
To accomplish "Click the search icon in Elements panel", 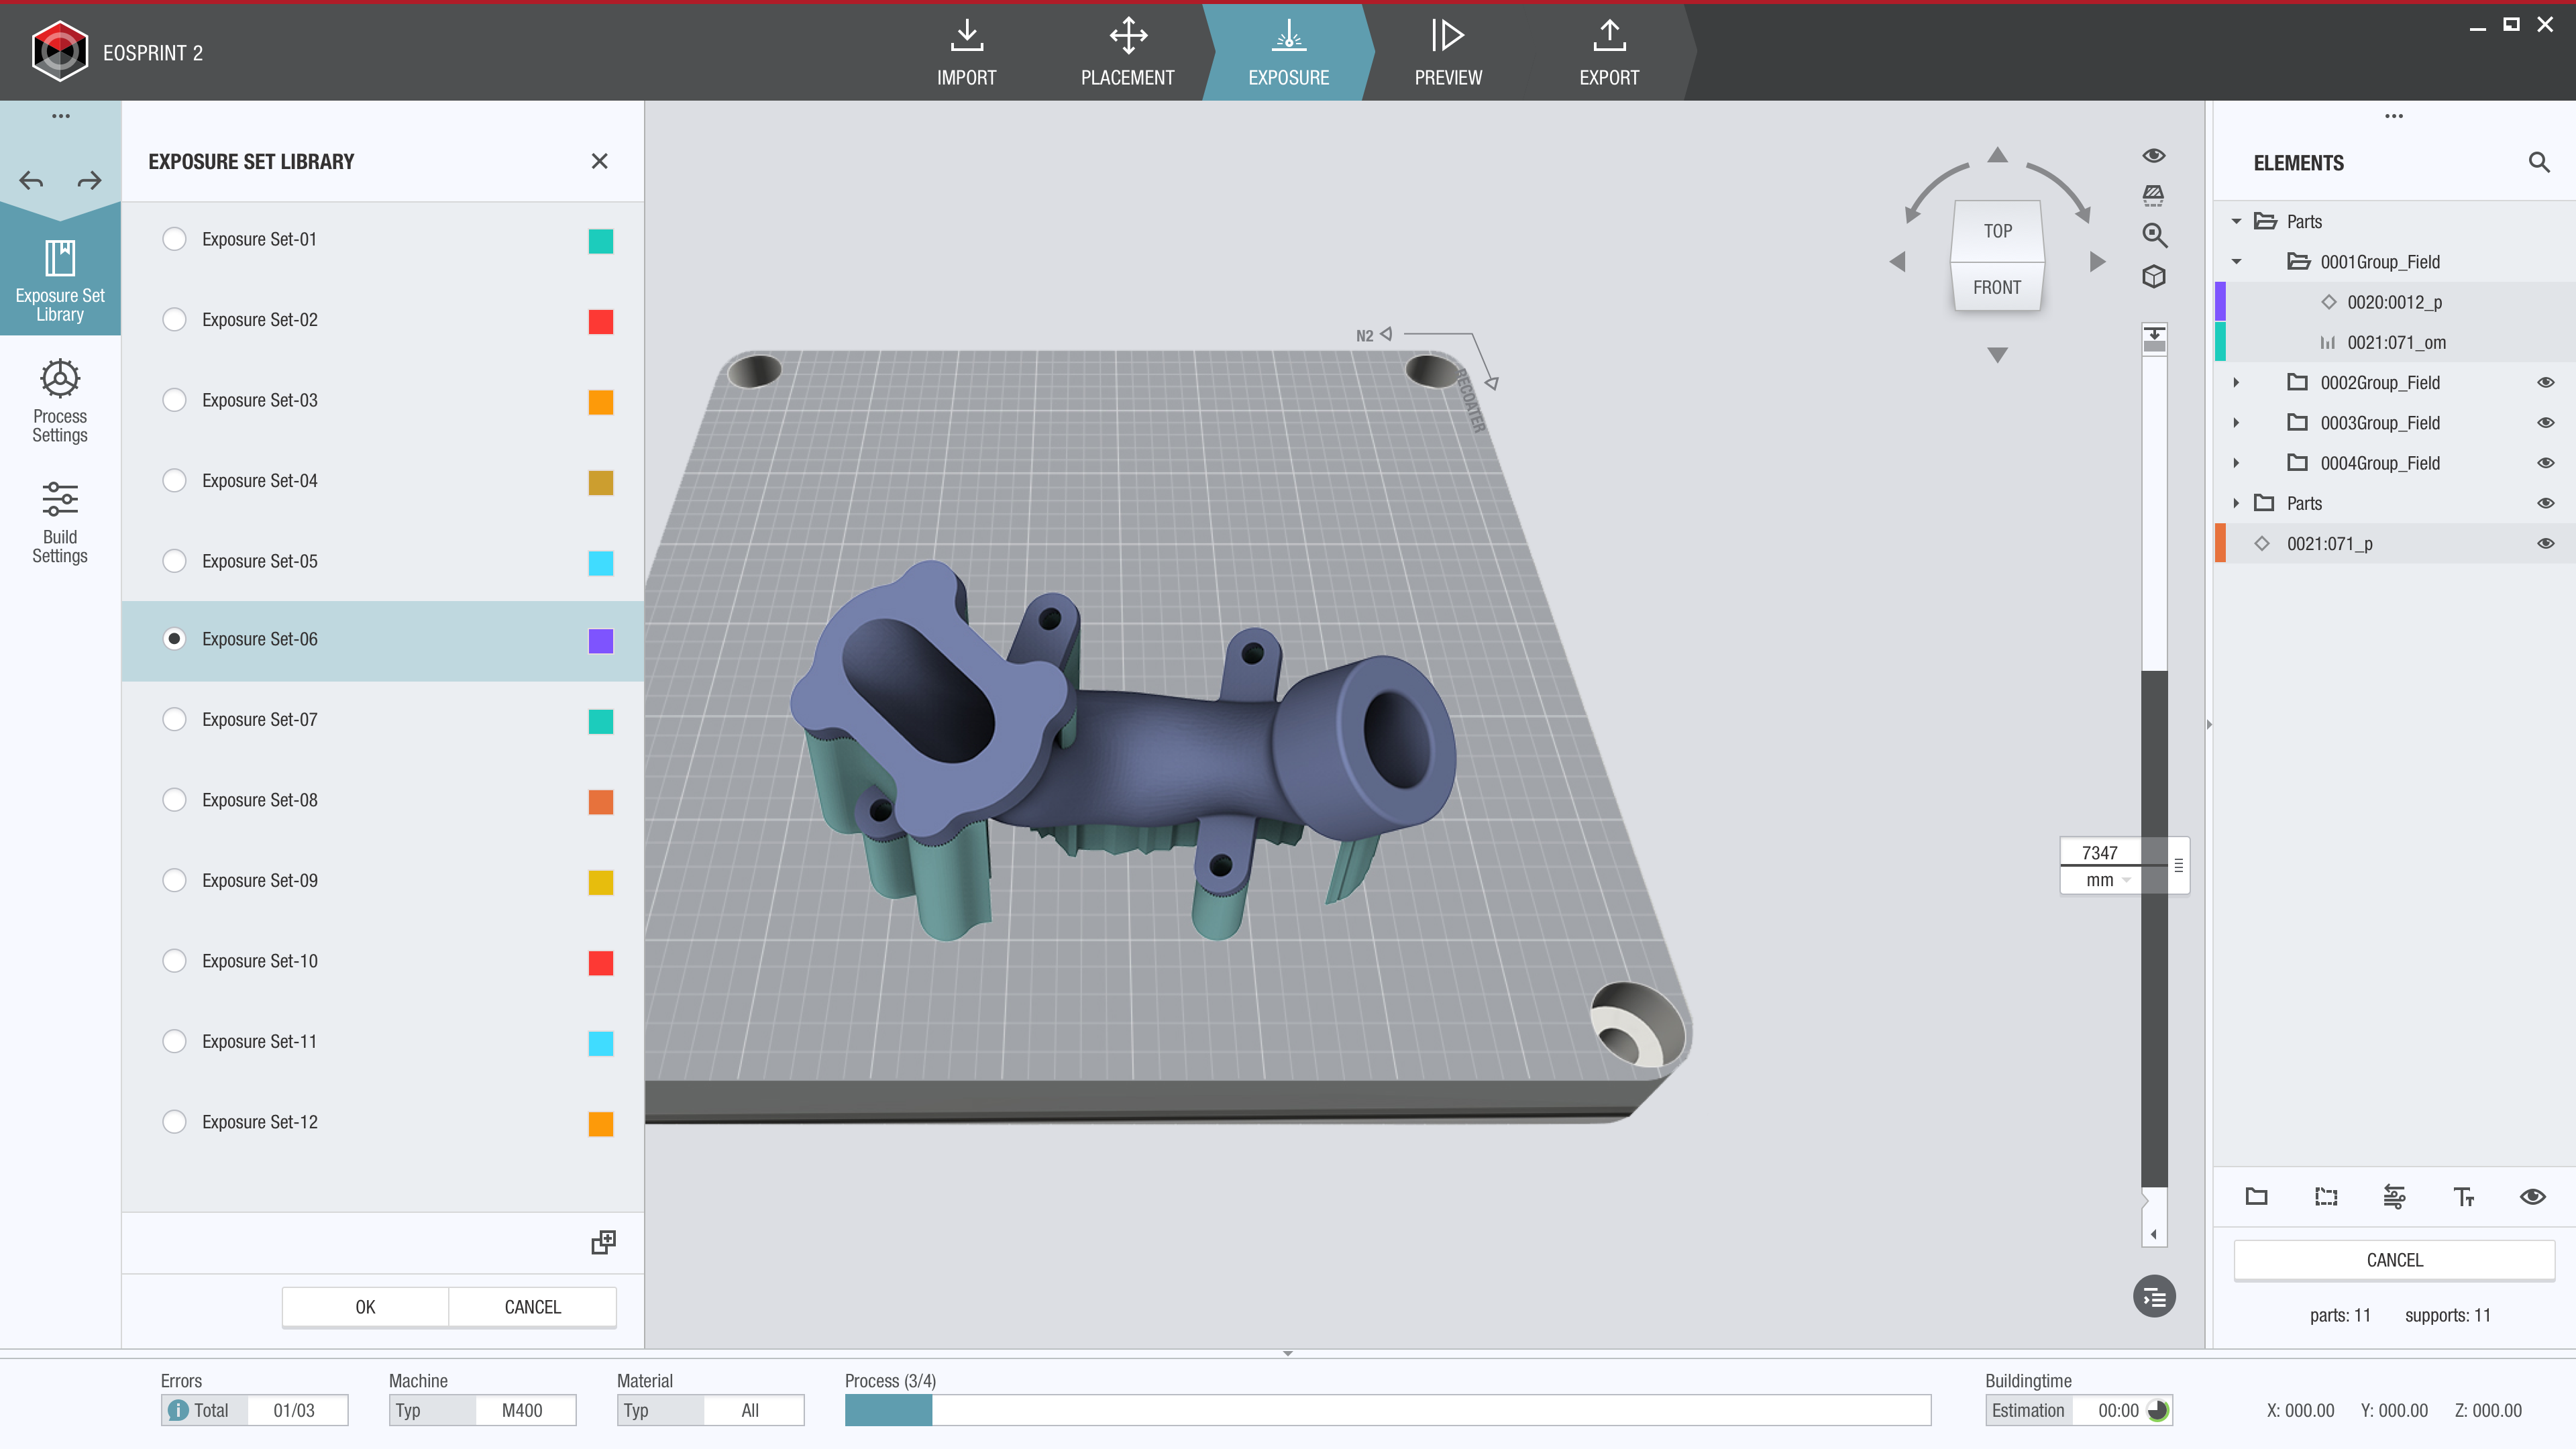I will point(2538,162).
